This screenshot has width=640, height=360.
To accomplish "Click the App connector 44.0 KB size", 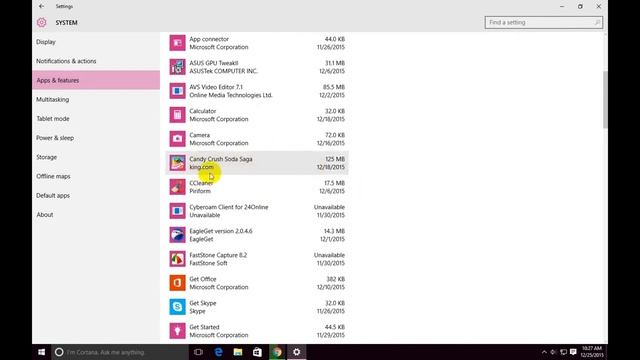I will click(x=335, y=39).
